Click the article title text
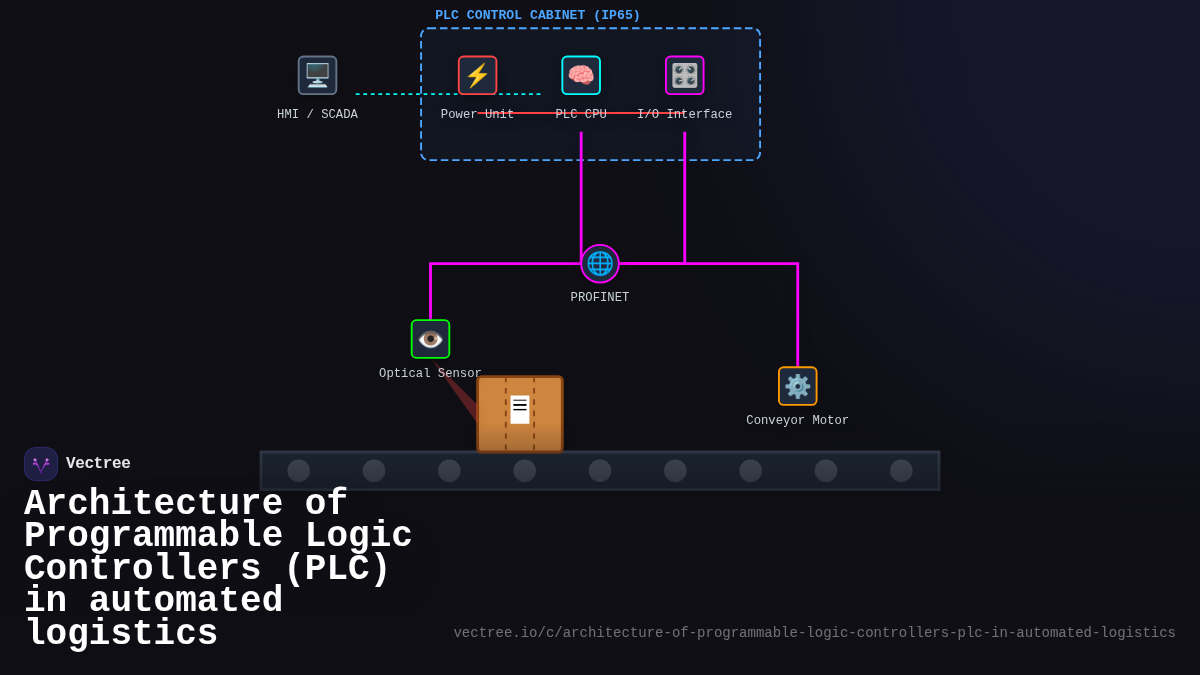Screen dimensions: 1200x675 coord(218,567)
